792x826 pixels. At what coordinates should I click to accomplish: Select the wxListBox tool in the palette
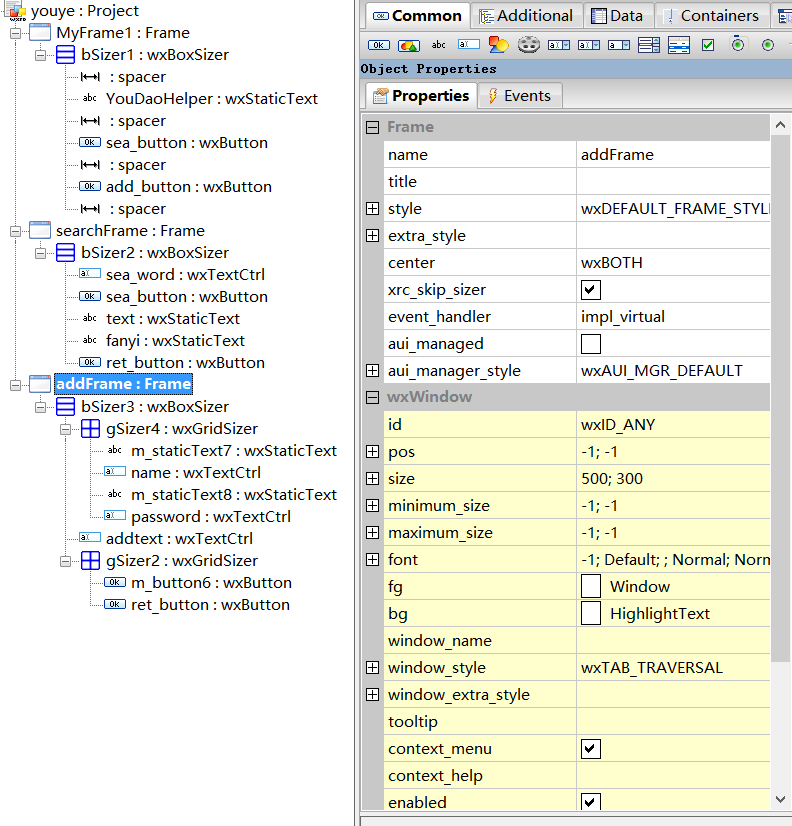coord(649,45)
